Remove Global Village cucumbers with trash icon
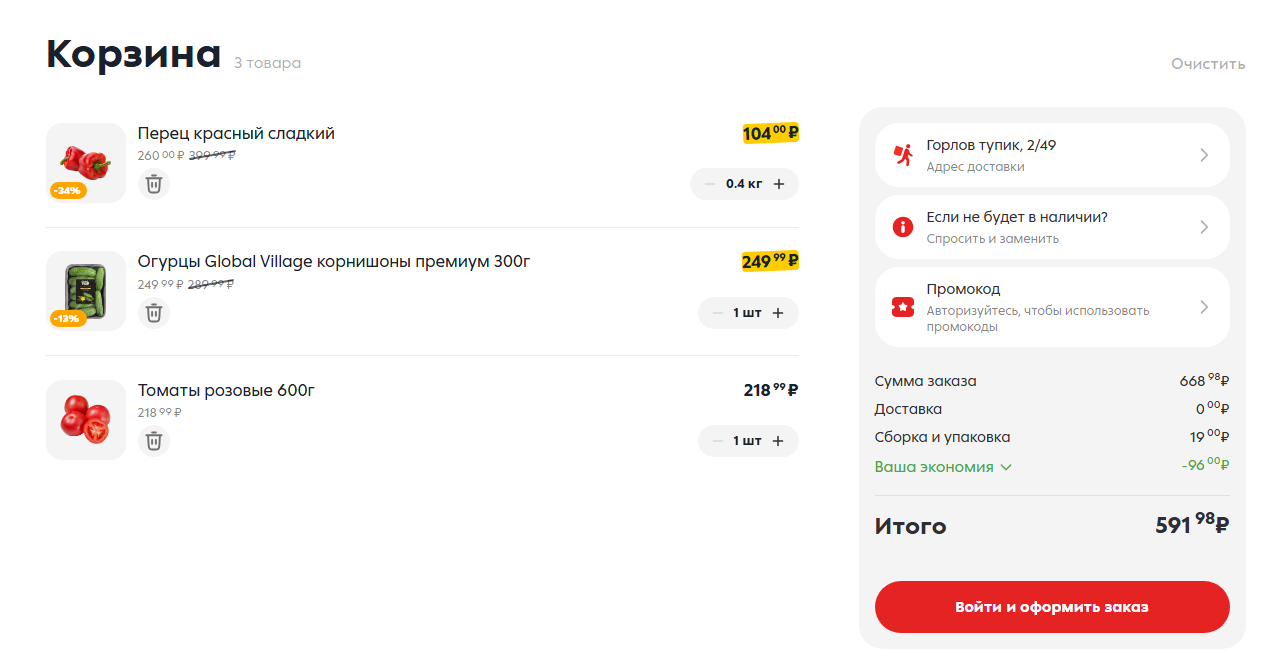Viewport: 1264px width, 650px height. (x=154, y=313)
